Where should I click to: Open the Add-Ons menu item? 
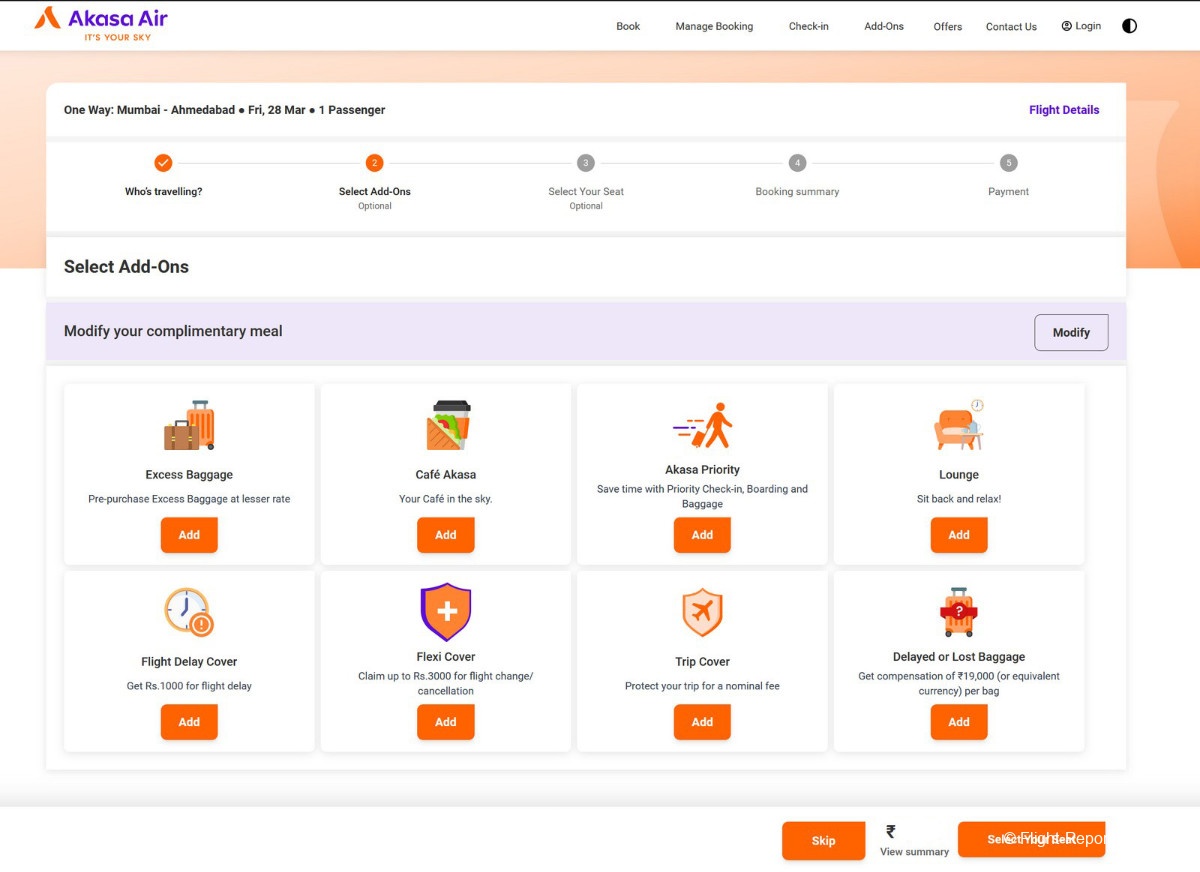(x=884, y=26)
